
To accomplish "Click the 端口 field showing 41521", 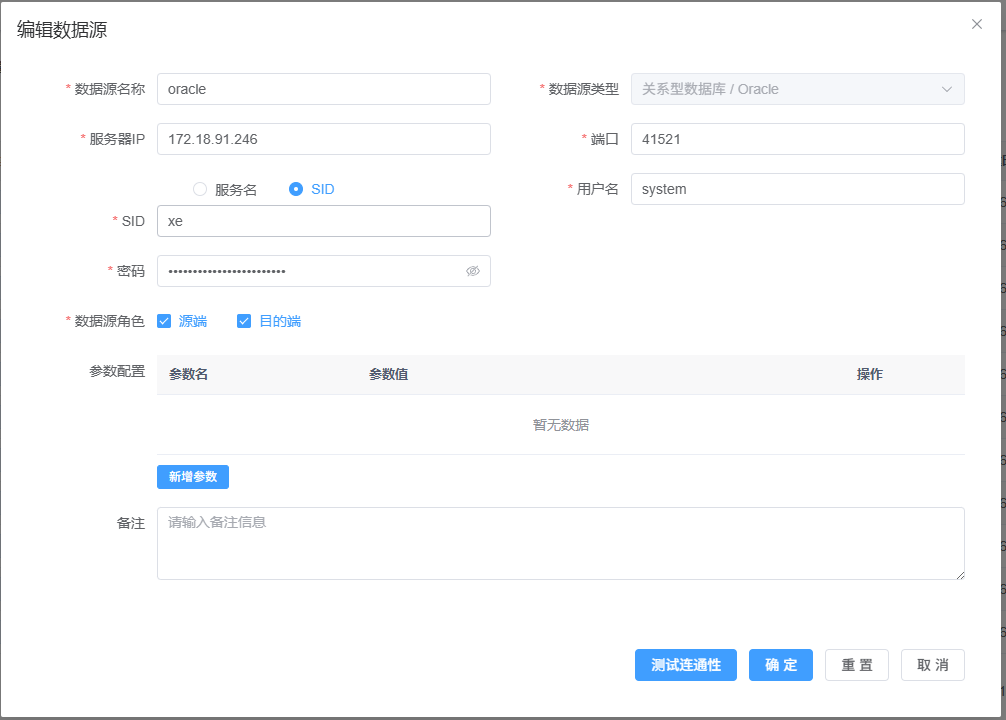I will coord(797,139).
